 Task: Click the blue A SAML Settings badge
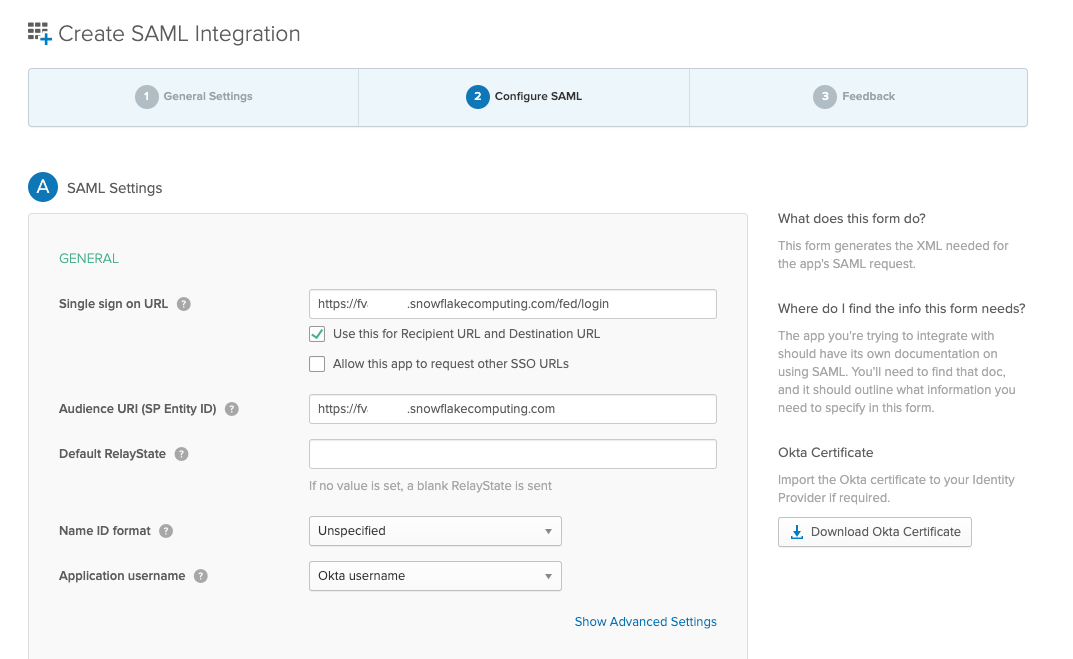[x=42, y=188]
